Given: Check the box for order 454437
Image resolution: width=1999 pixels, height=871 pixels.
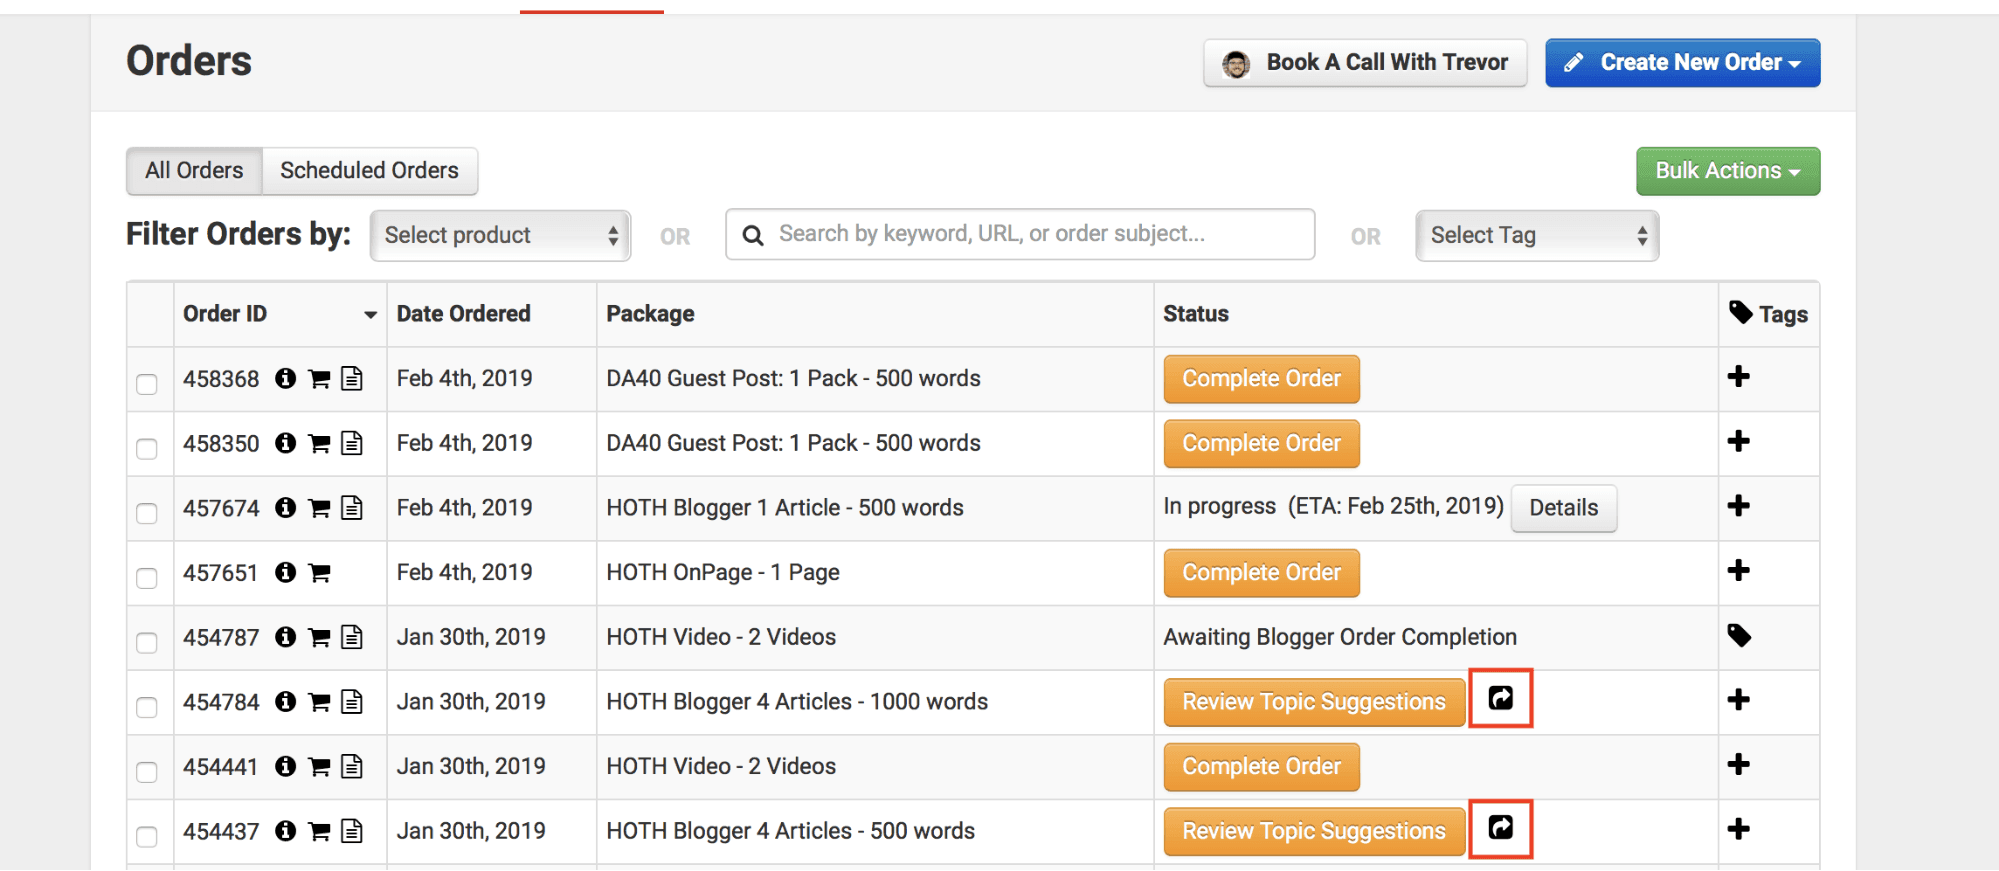Looking at the screenshot, I should (147, 836).
